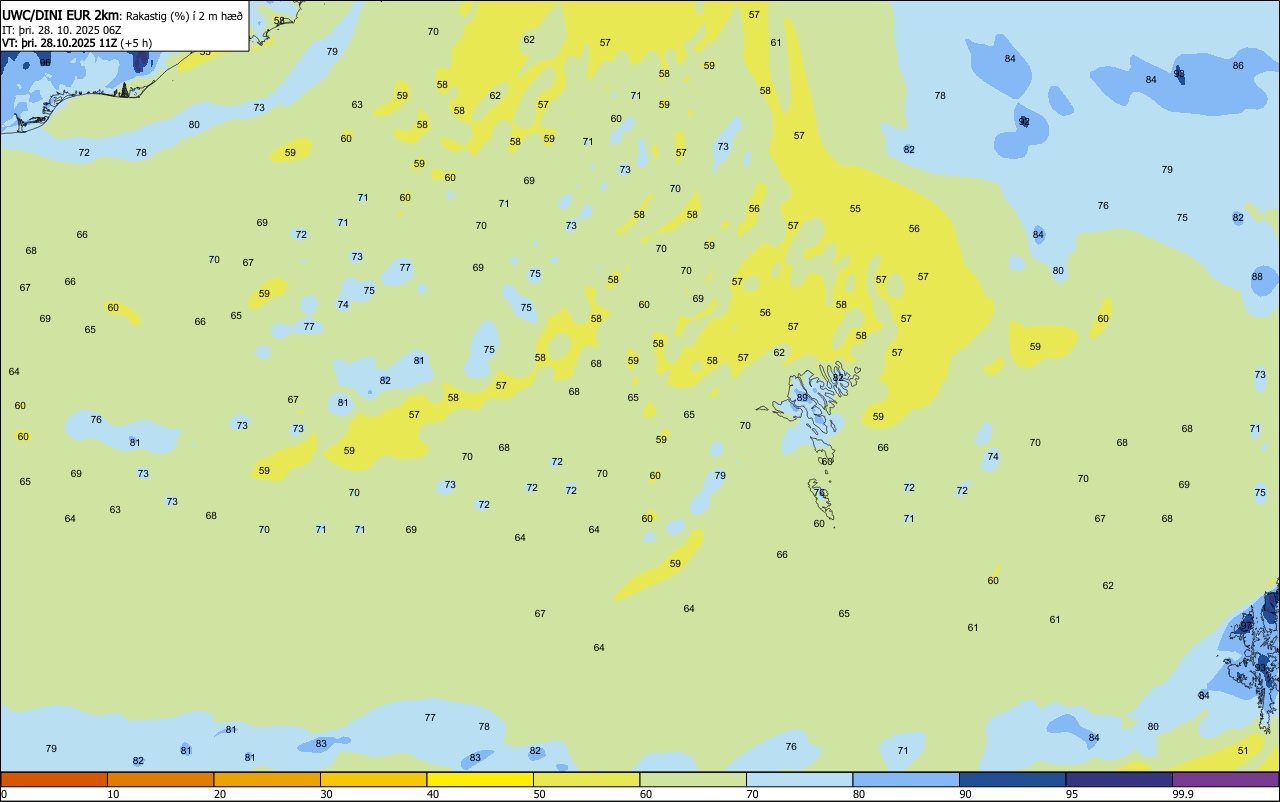Click the color scale tick label '50'
Viewport: 1280px width, 802px height.
coord(539,794)
